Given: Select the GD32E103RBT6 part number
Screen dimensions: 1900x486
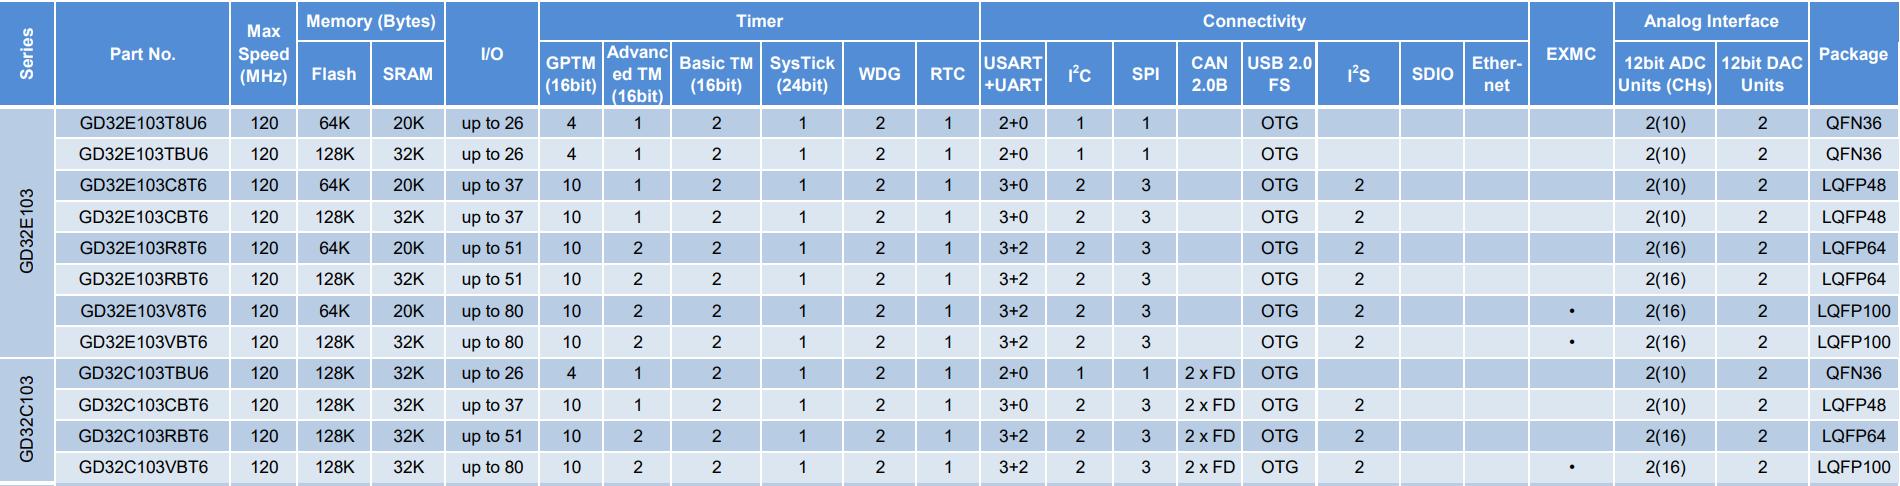Looking at the screenshot, I should [143, 279].
